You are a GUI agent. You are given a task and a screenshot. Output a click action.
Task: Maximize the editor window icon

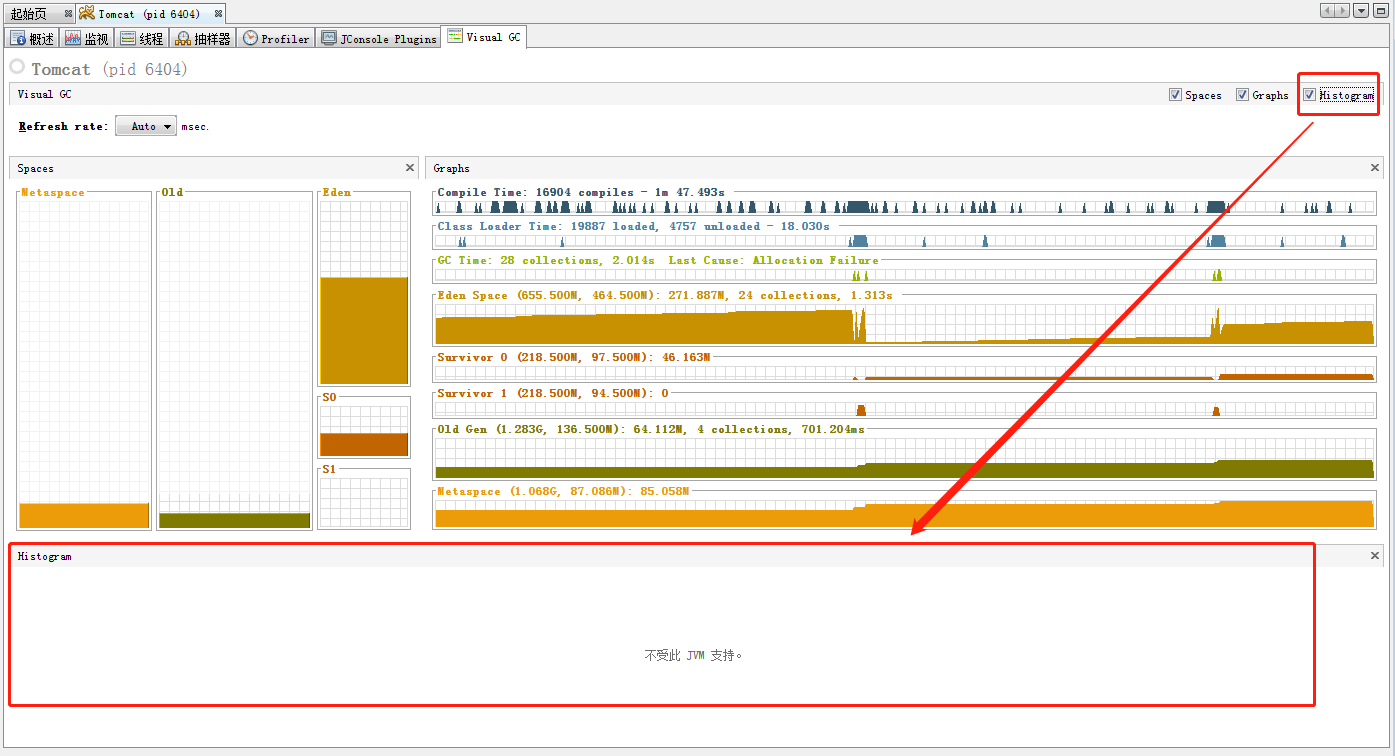(1381, 11)
